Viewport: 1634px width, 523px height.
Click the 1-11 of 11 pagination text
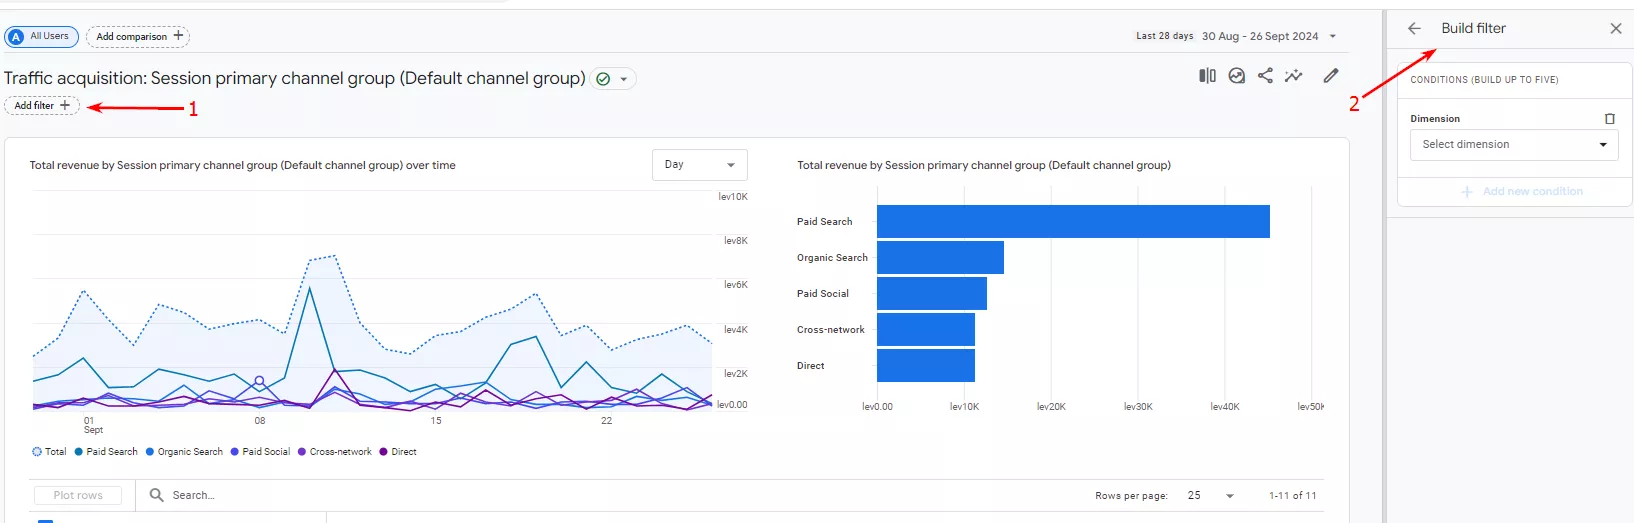point(1293,496)
